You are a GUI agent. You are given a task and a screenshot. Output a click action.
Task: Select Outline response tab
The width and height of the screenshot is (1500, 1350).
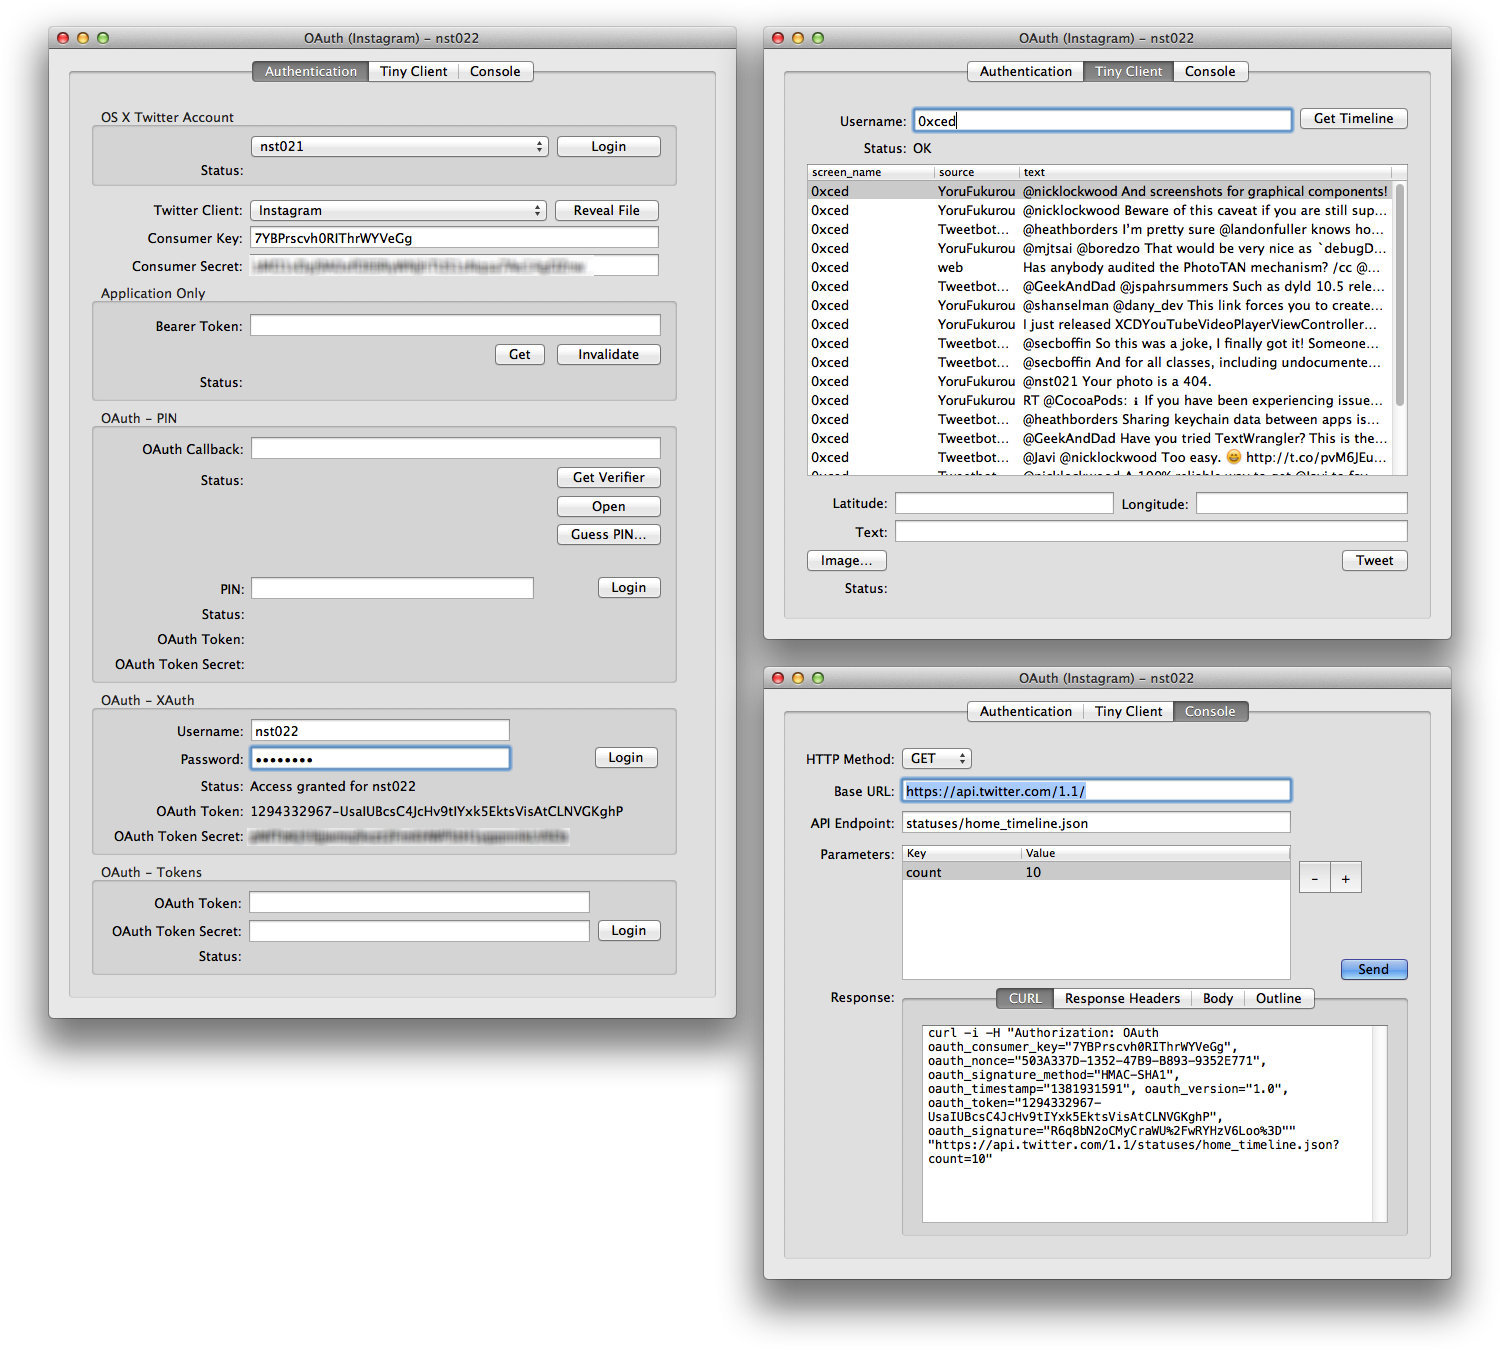tap(1278, 998)
